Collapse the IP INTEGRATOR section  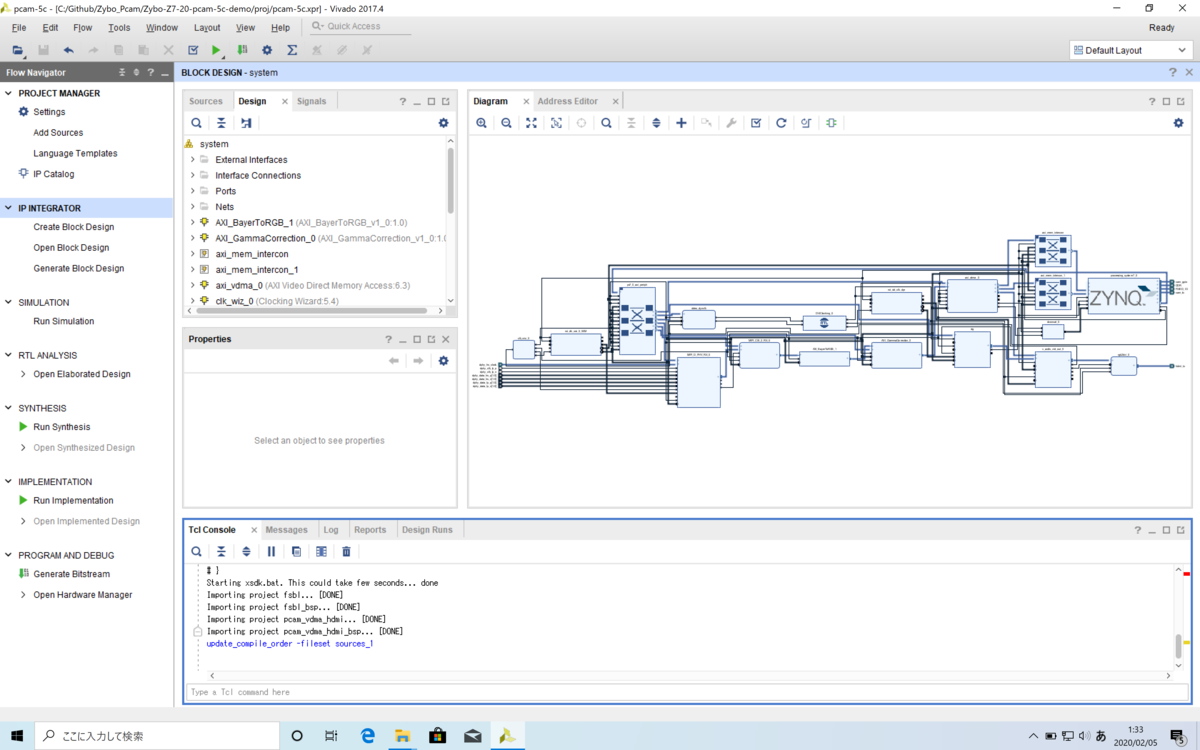[9, 208]
